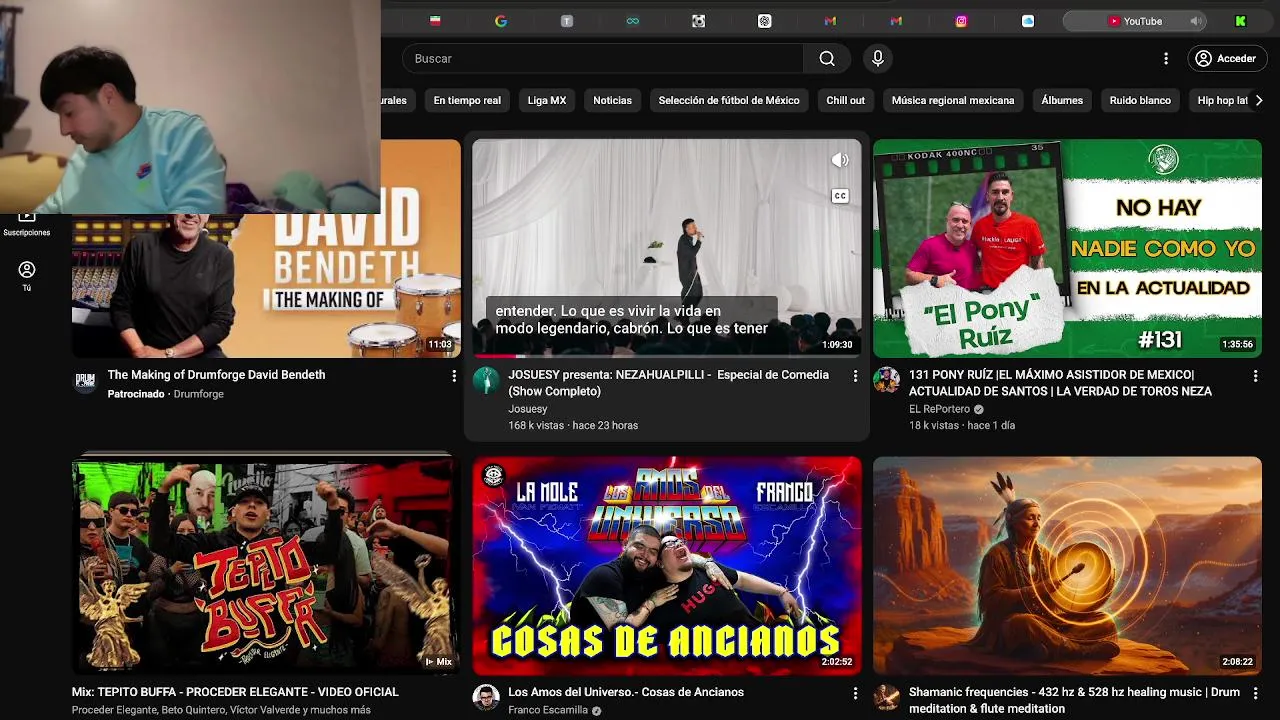Open options menu for Josuesy video
This screenshot has width=1280, height=720.
click(855, 376)
